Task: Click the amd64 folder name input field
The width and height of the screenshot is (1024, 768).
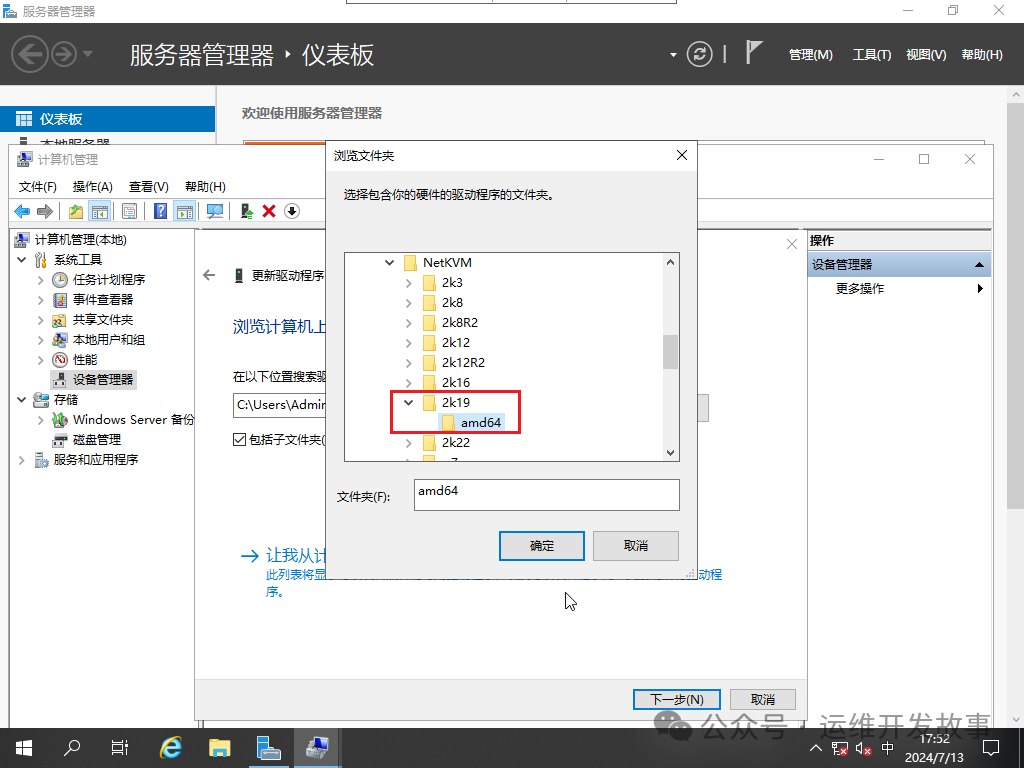Action: (x=546, y=494)
